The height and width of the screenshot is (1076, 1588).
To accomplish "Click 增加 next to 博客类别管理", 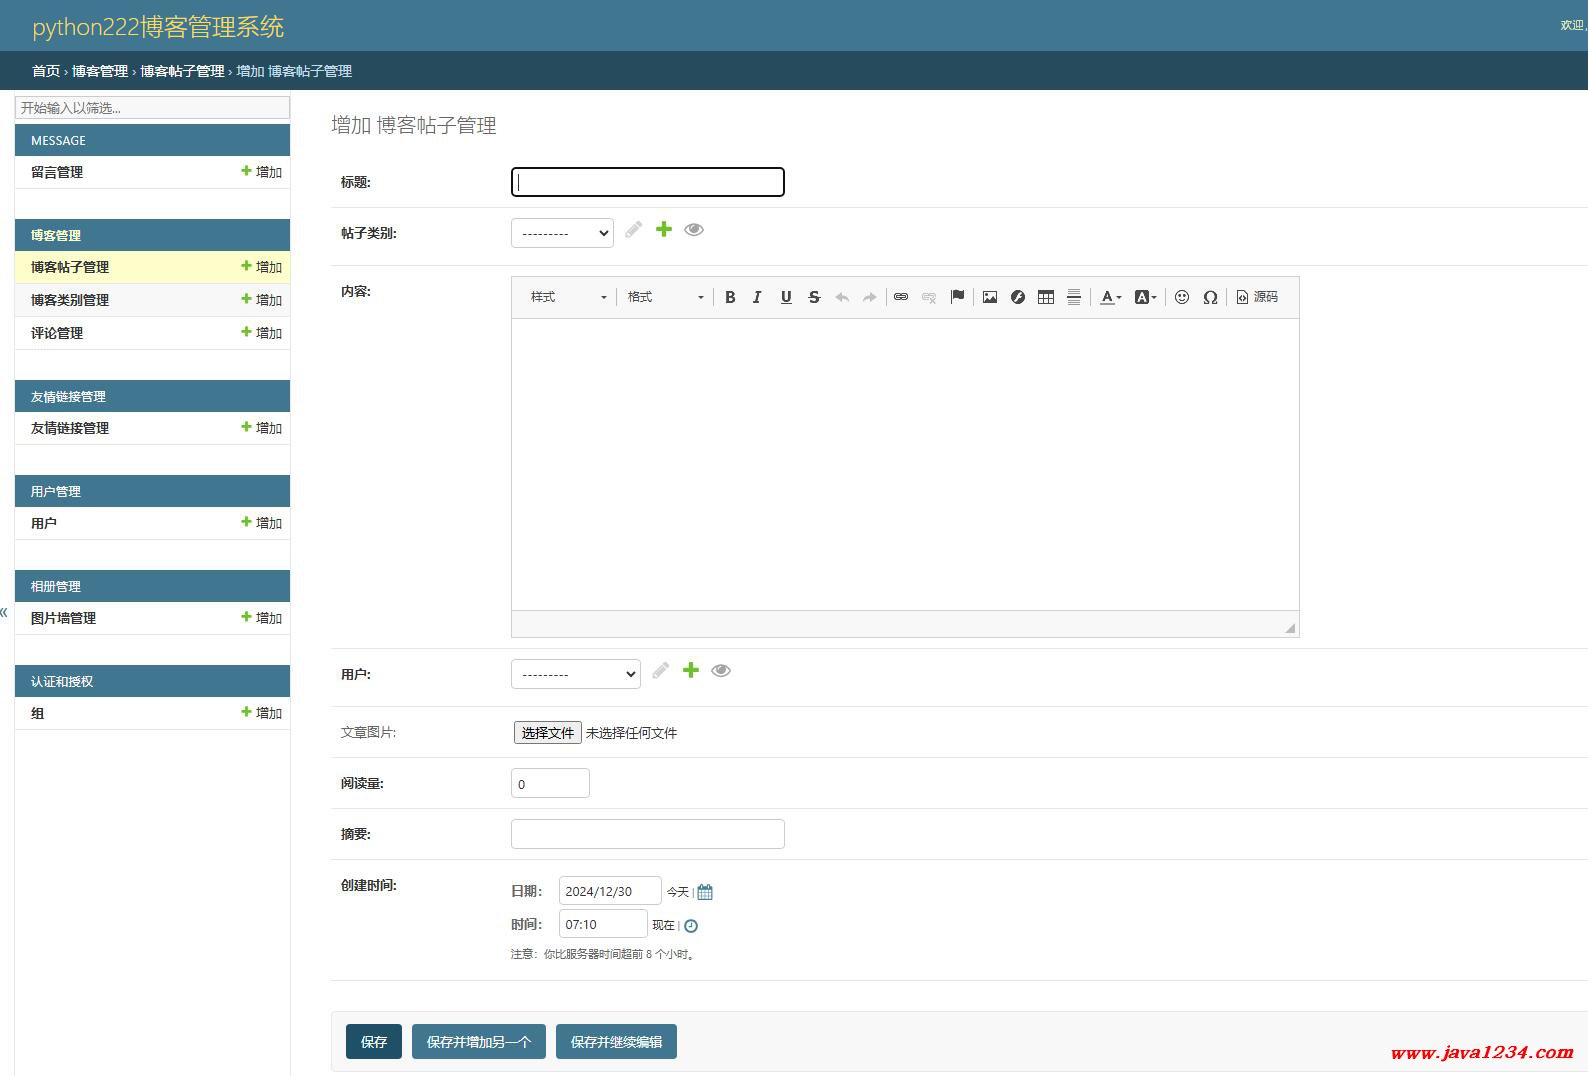I will click(262, 300).
